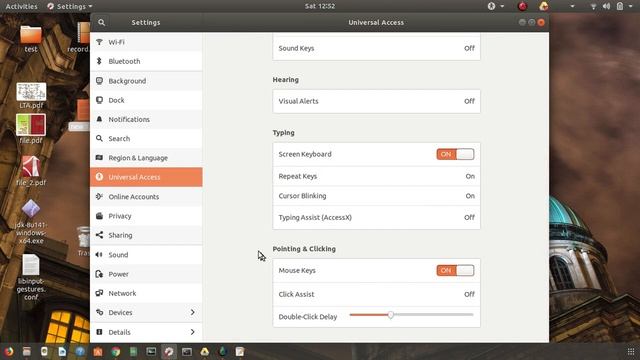Click the Wi-Fi icon in sidebar
This screenshot has width=640, height=360.
[x=99, y=42]
